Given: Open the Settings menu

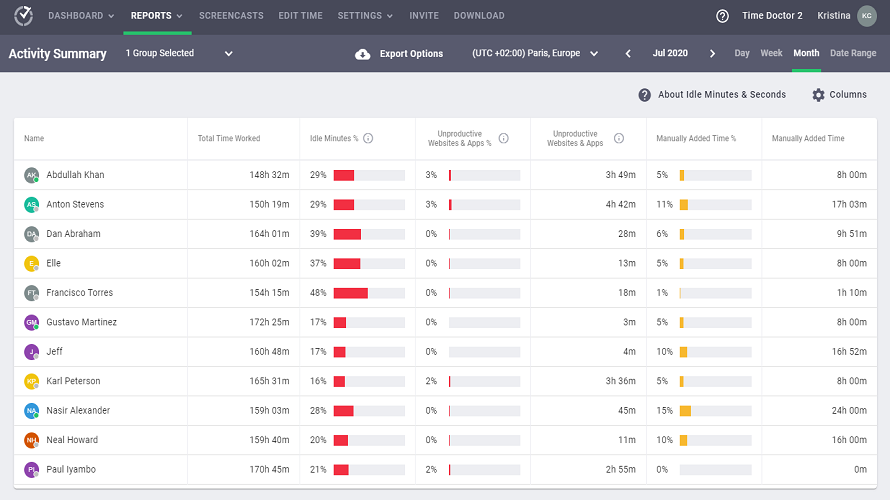Looking at the screenshot, I should (364, 16).
